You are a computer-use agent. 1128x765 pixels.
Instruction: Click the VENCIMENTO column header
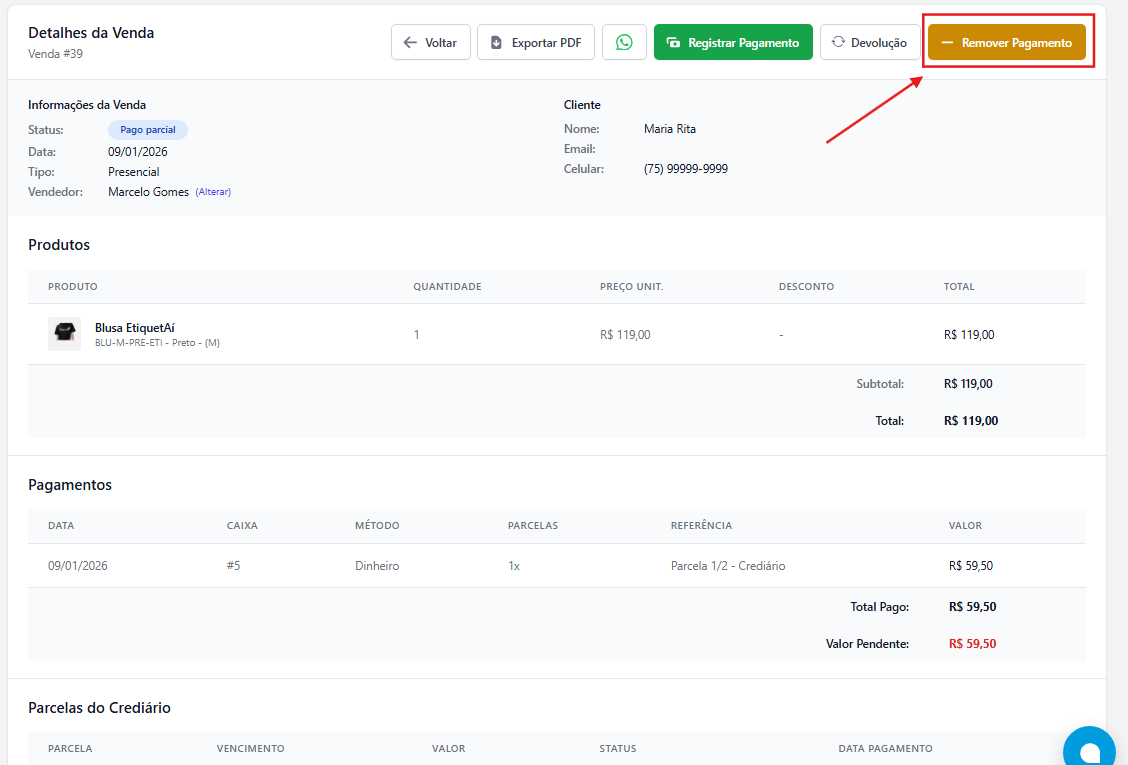point(250,748)
